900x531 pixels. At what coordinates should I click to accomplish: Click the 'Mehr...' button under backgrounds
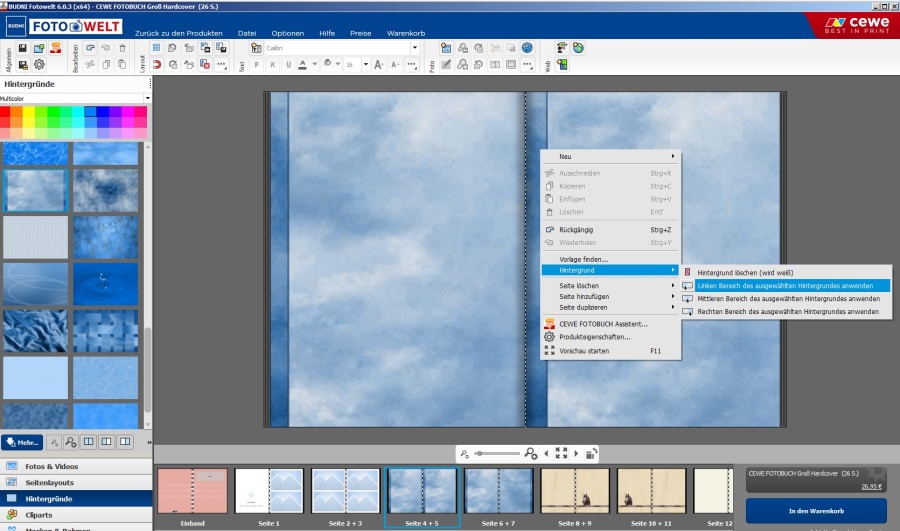[x=22, y=441]
